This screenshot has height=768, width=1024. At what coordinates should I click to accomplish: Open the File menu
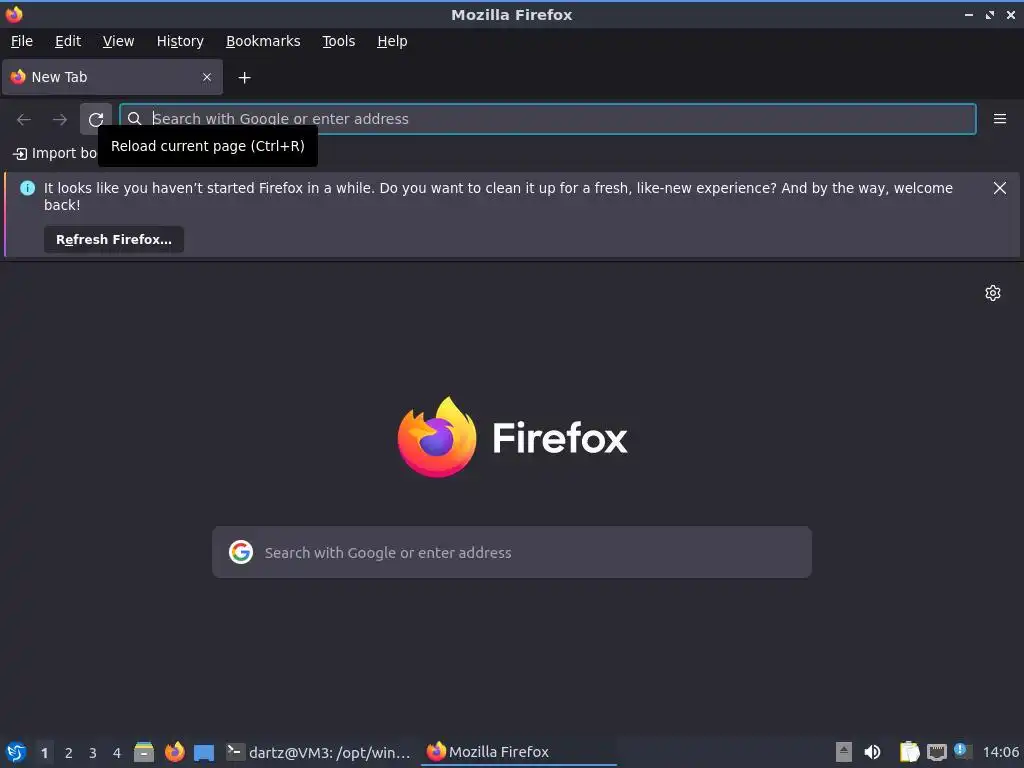tap(22, 41)
